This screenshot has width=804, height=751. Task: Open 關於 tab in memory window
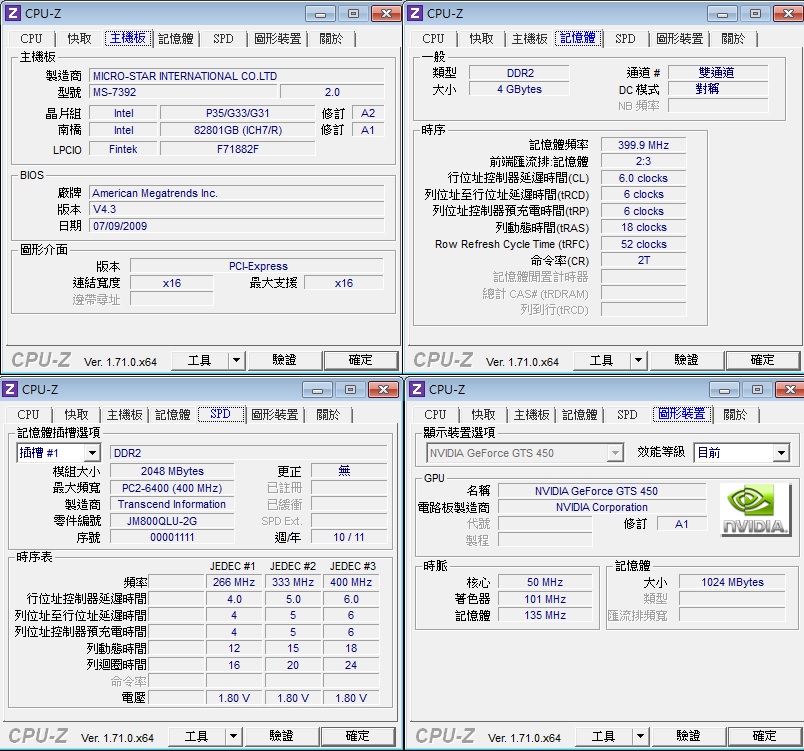point(733,38)
